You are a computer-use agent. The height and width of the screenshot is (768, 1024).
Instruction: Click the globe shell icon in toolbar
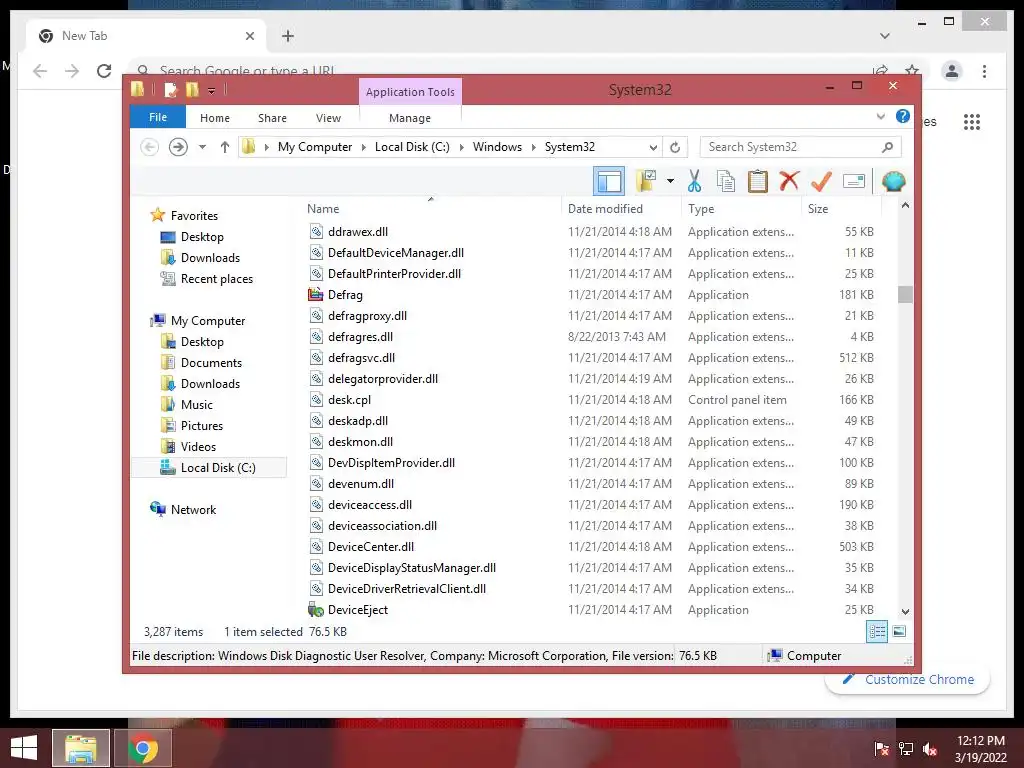click(893, 181)
